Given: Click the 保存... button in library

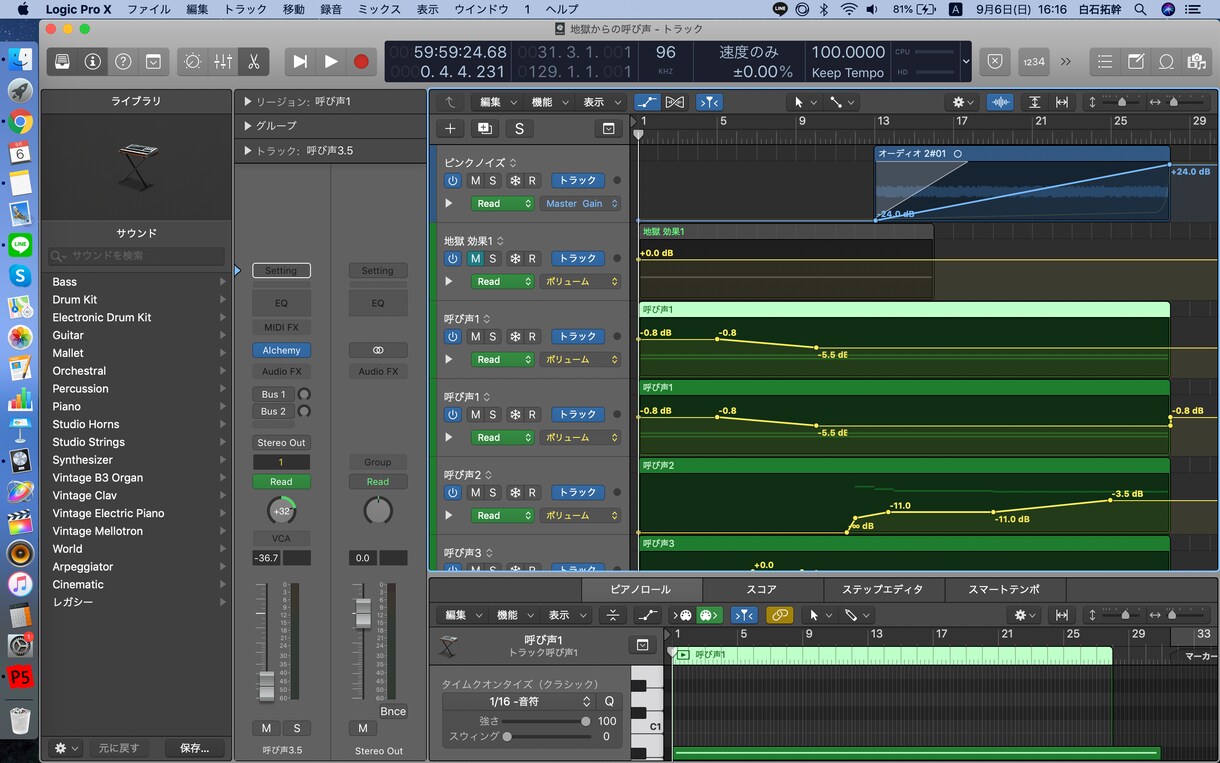Looking at the screenshot, I should click(194, 748).
